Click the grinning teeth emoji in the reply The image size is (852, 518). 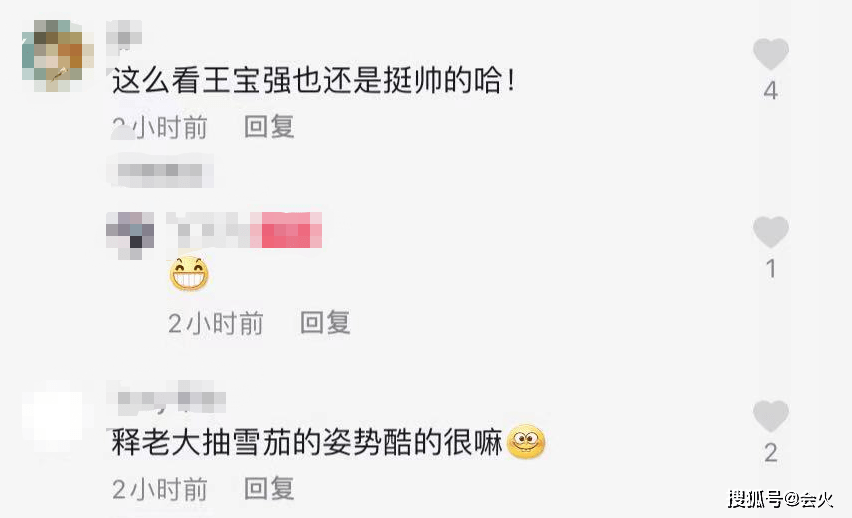(189, 274)
